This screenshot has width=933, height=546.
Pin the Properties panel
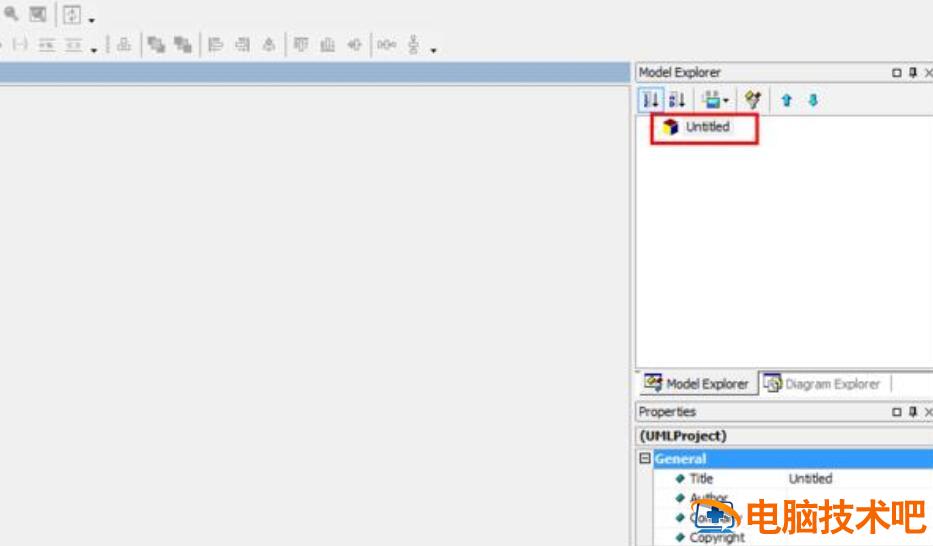click(913, 412)
